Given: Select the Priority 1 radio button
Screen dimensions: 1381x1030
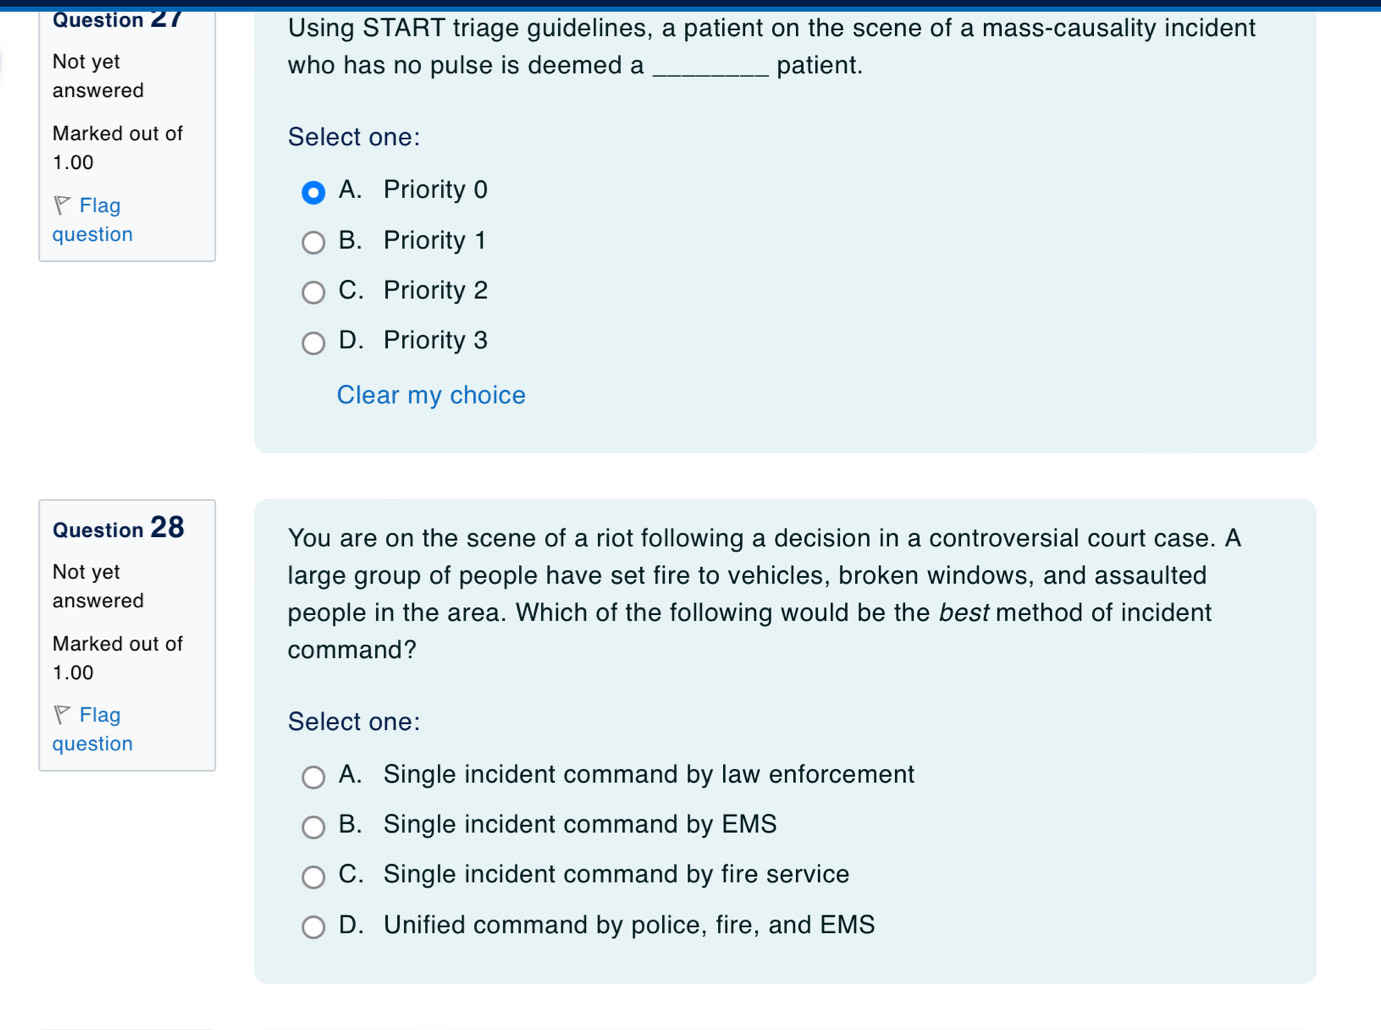Looking at the screenshot, I should coord(313,242).
